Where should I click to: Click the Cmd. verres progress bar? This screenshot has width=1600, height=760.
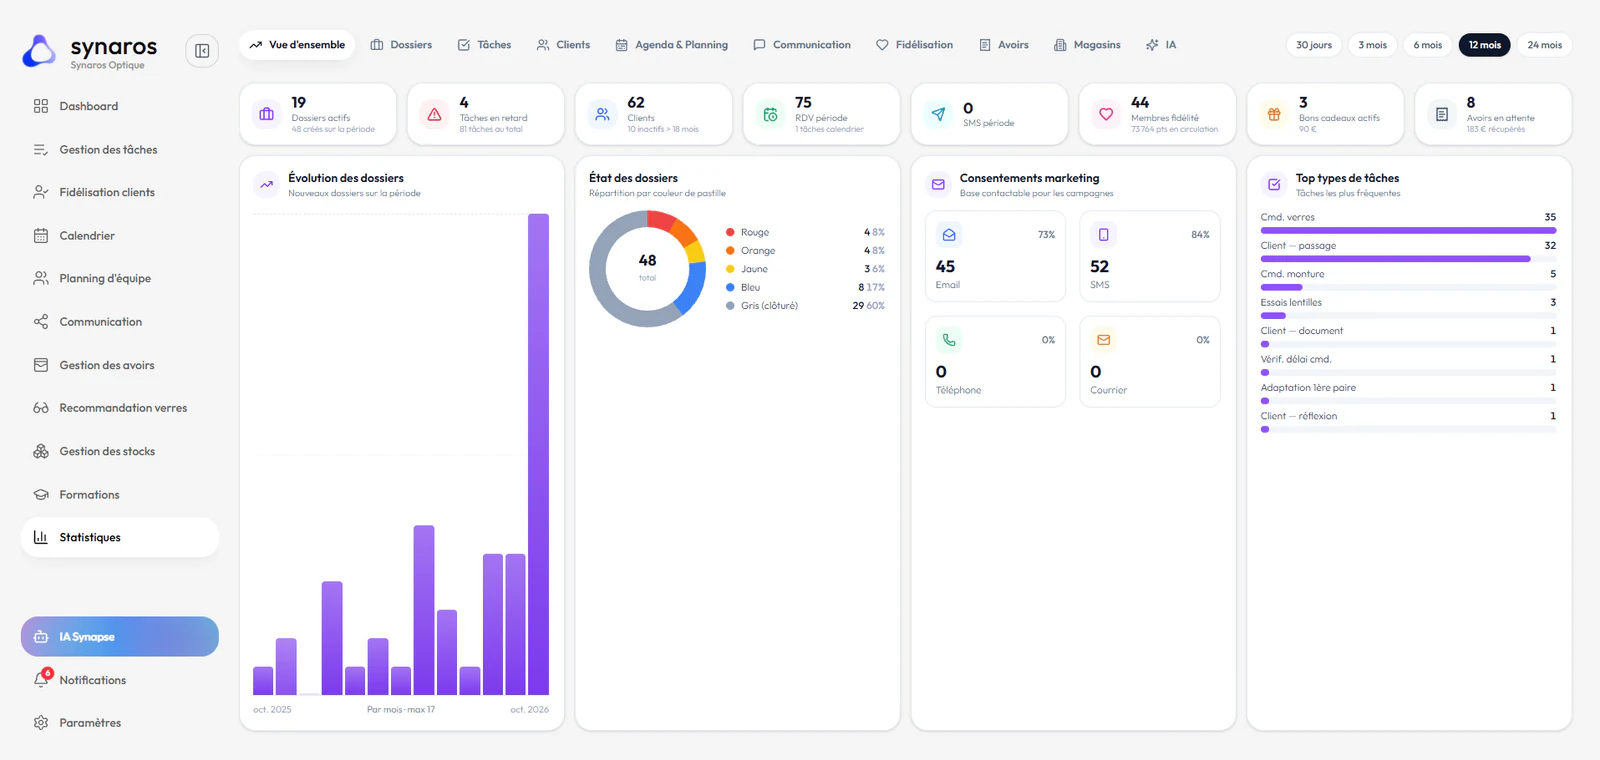click(x=1408, y=230)
